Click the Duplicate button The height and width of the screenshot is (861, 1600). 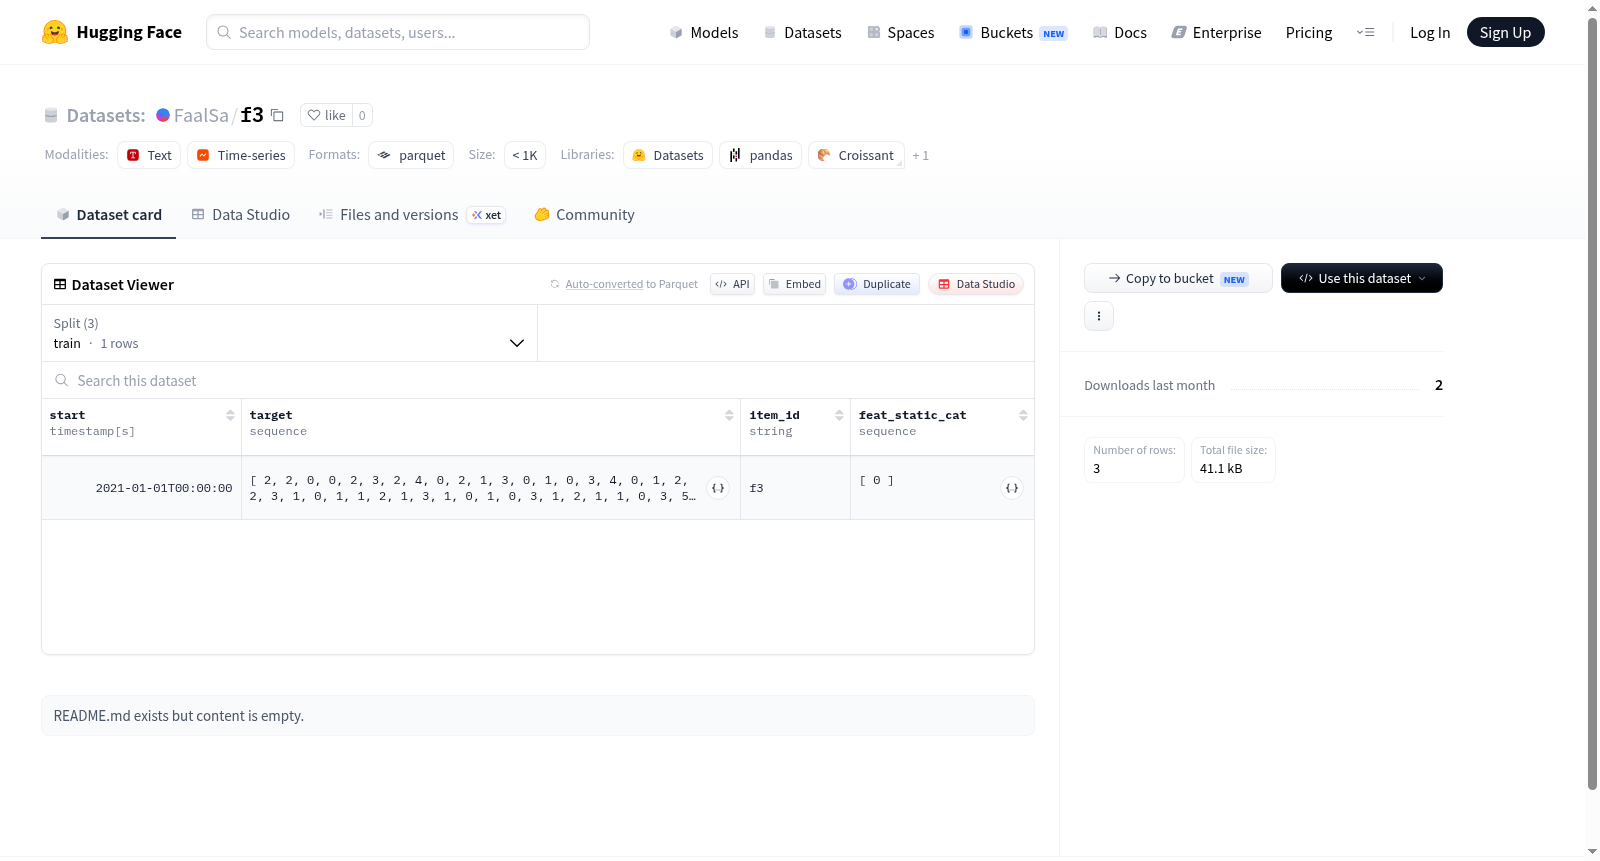pyautogui.click(x=877, y=284)
